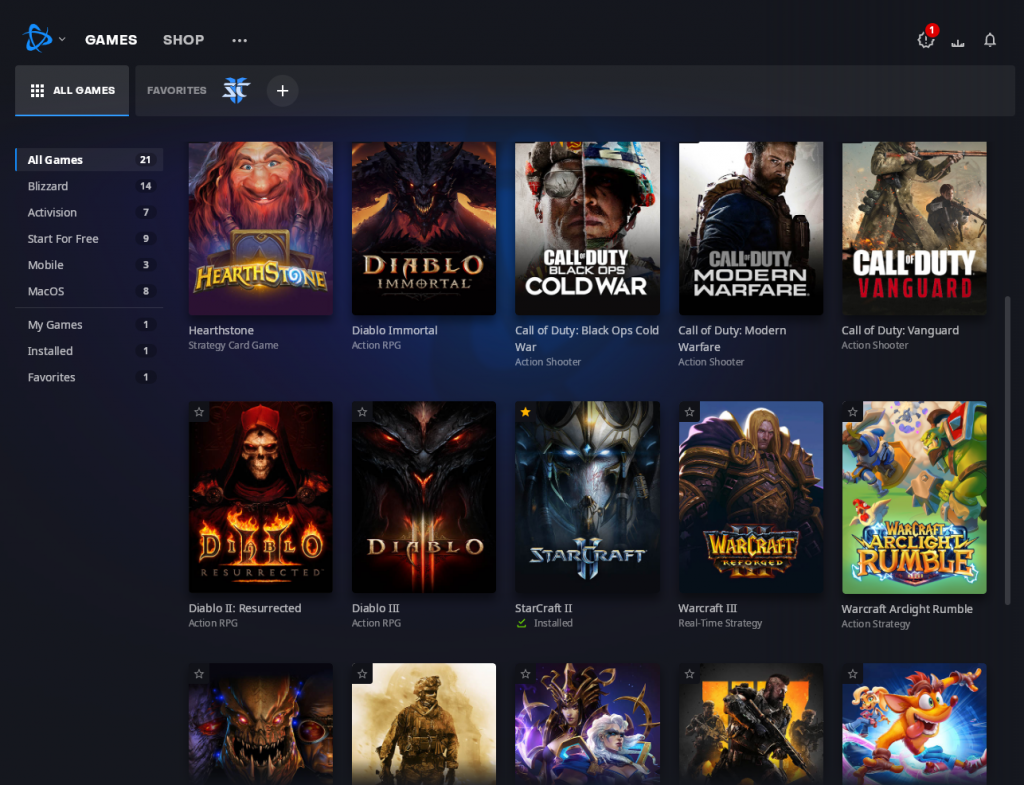Open the Diablo II Resurrected cover art
The height and width of the screenshot is (785, 1024).
point(261,497)
